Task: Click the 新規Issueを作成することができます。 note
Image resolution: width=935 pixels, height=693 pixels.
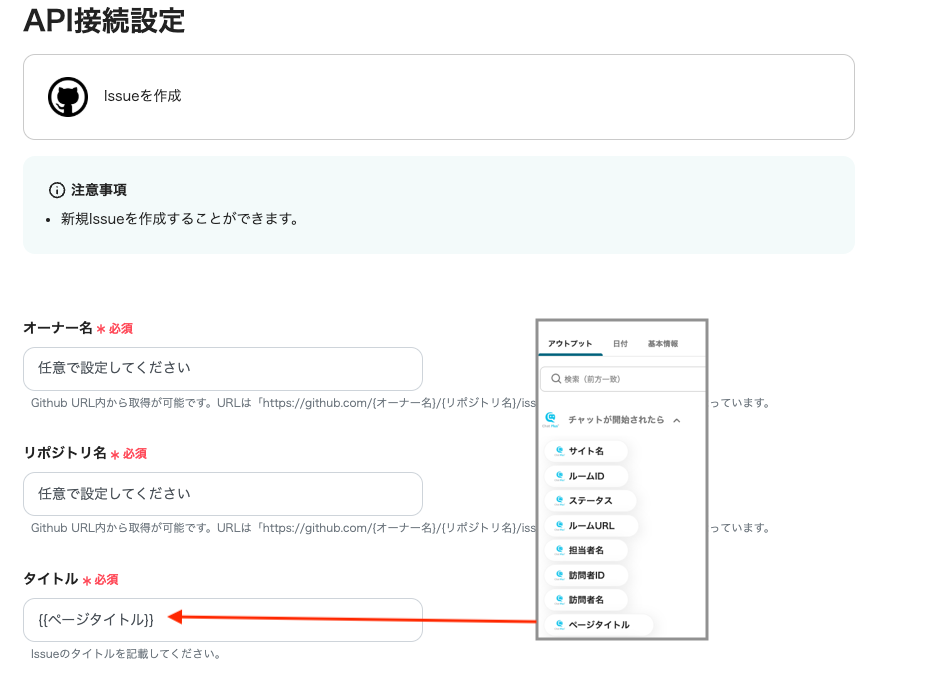Action: [x=179, y=219]
